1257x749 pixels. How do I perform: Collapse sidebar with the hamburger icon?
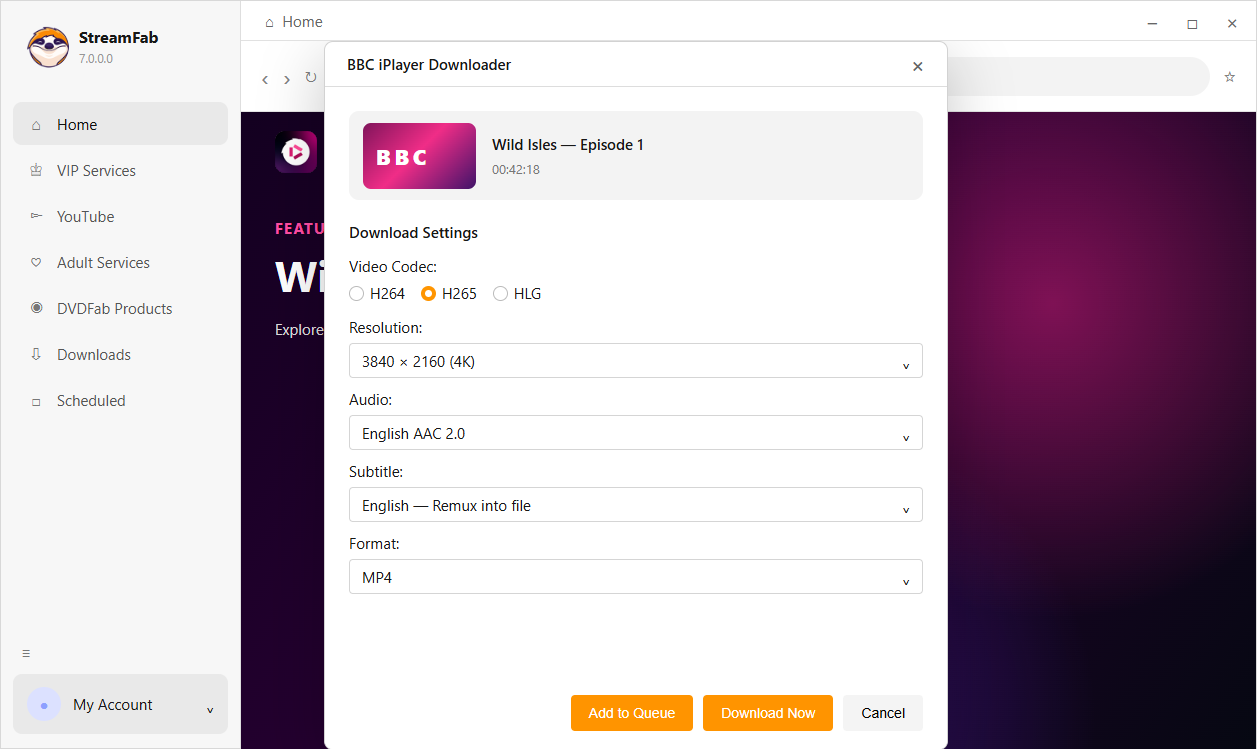point(26,654)
